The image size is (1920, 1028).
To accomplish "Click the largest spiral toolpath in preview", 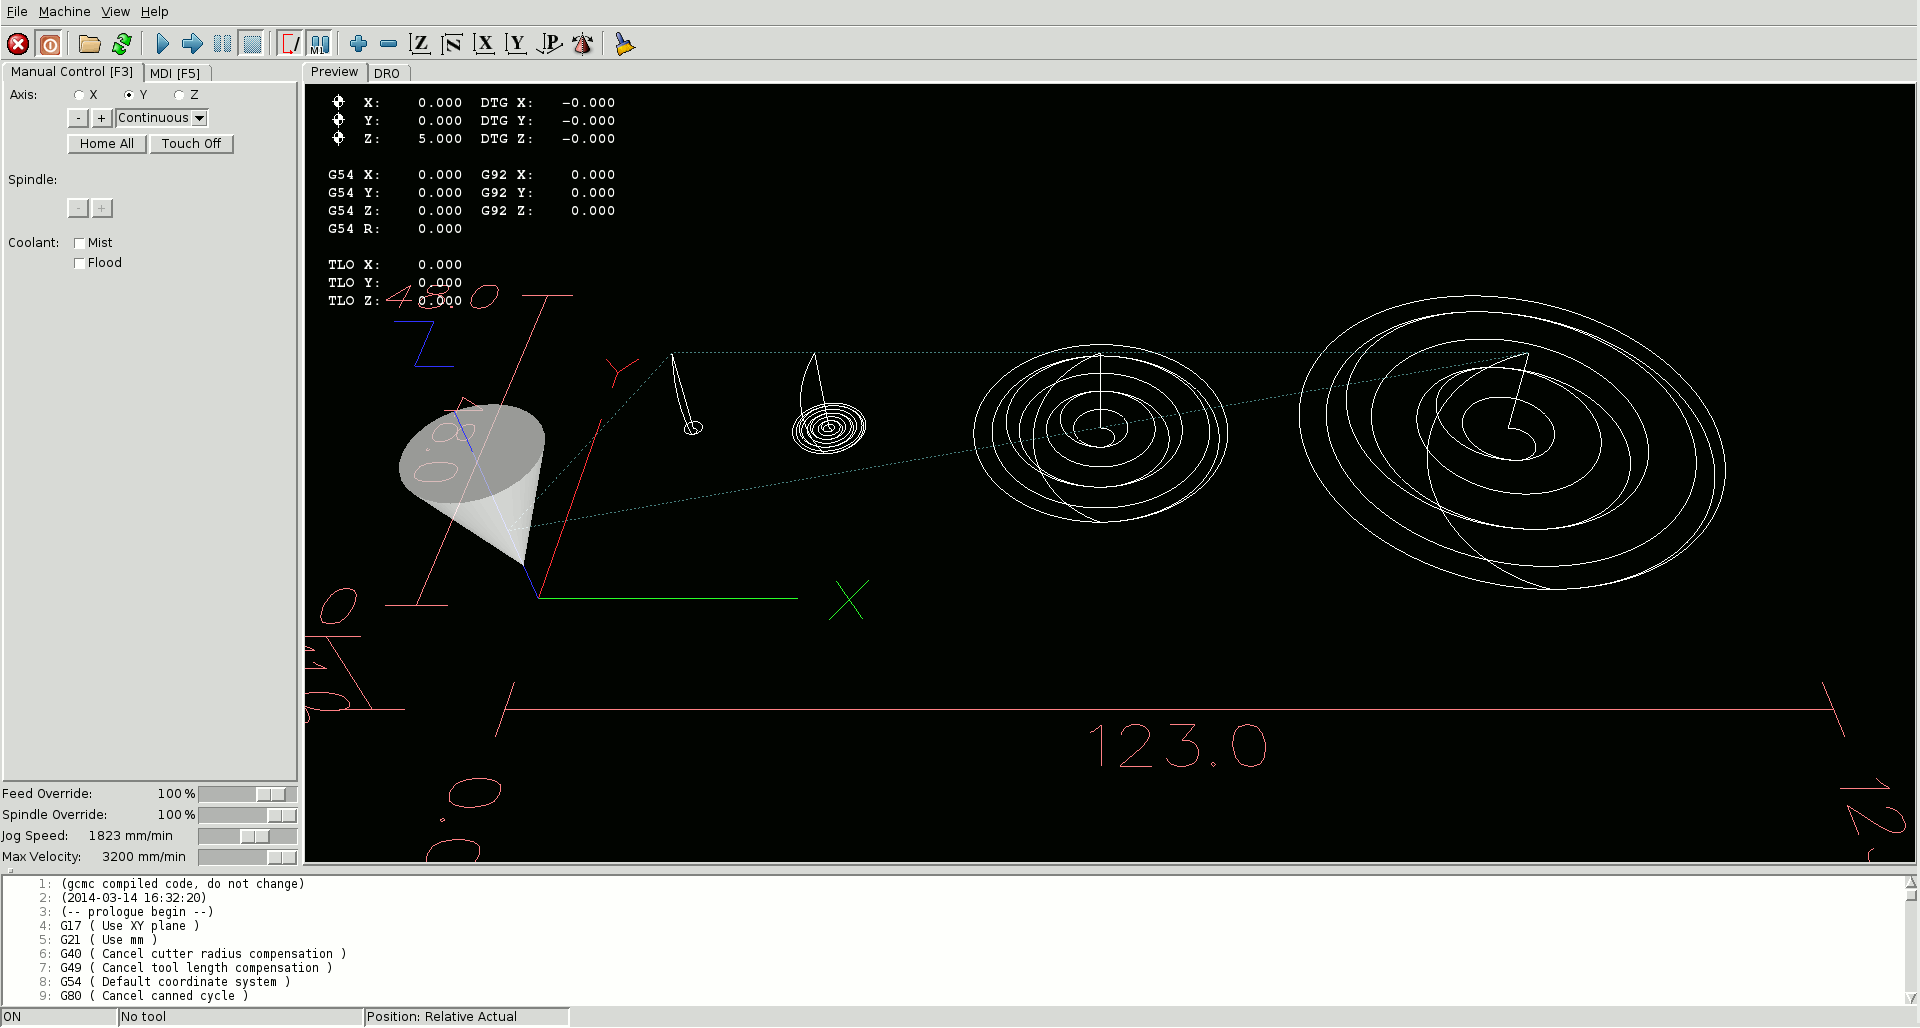I will click(1512, 442).
